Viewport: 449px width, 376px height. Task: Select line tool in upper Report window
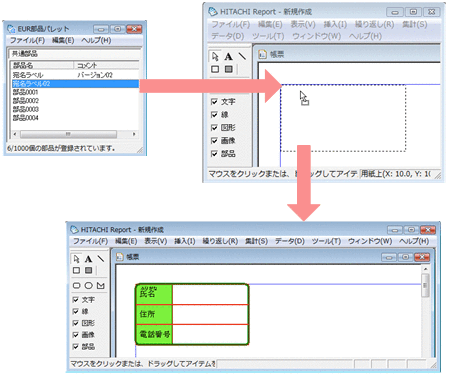[242, 56]
